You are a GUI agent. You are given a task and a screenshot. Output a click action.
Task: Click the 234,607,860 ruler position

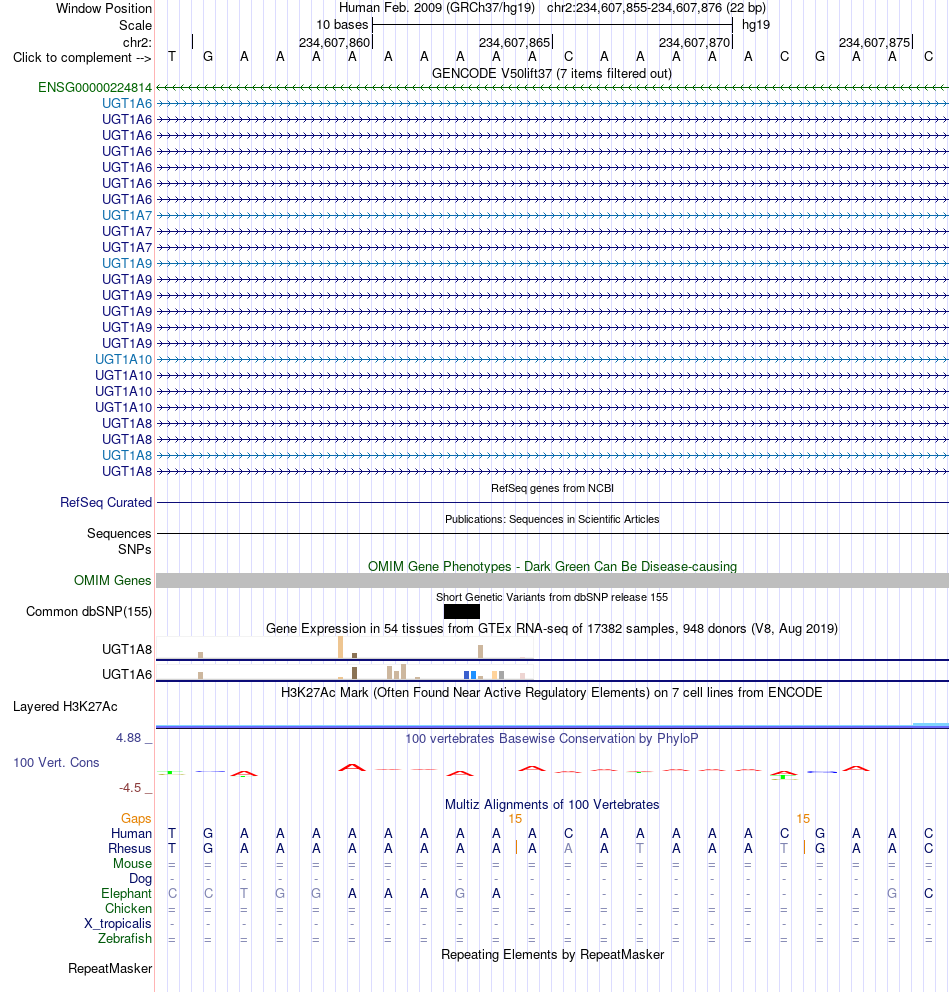(x=334, y=42)
